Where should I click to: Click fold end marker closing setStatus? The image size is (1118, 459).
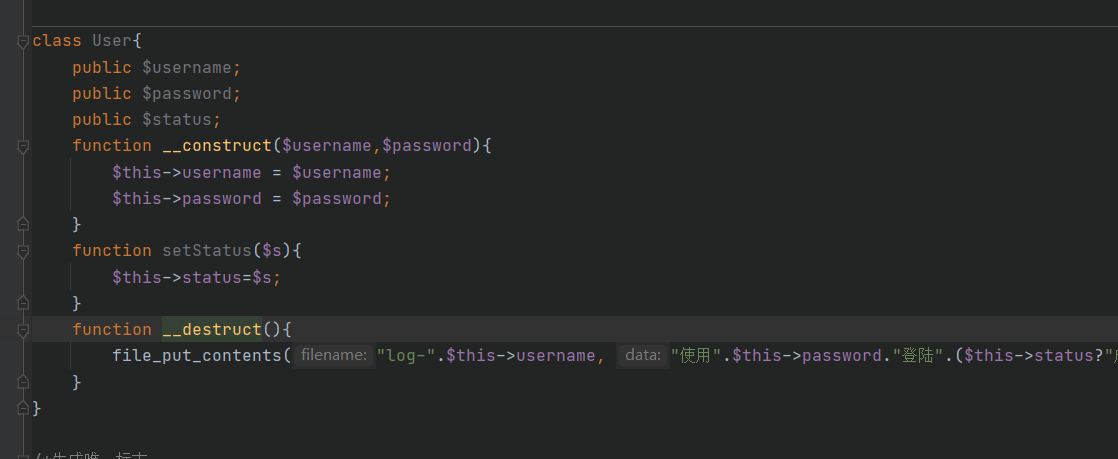coord(23,304)
